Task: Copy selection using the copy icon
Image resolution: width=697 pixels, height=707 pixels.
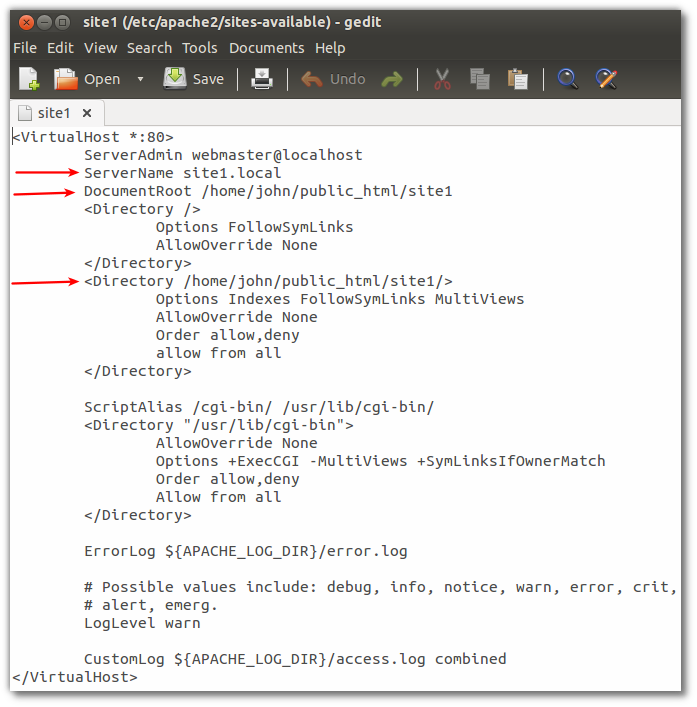Action: point(479,79)
